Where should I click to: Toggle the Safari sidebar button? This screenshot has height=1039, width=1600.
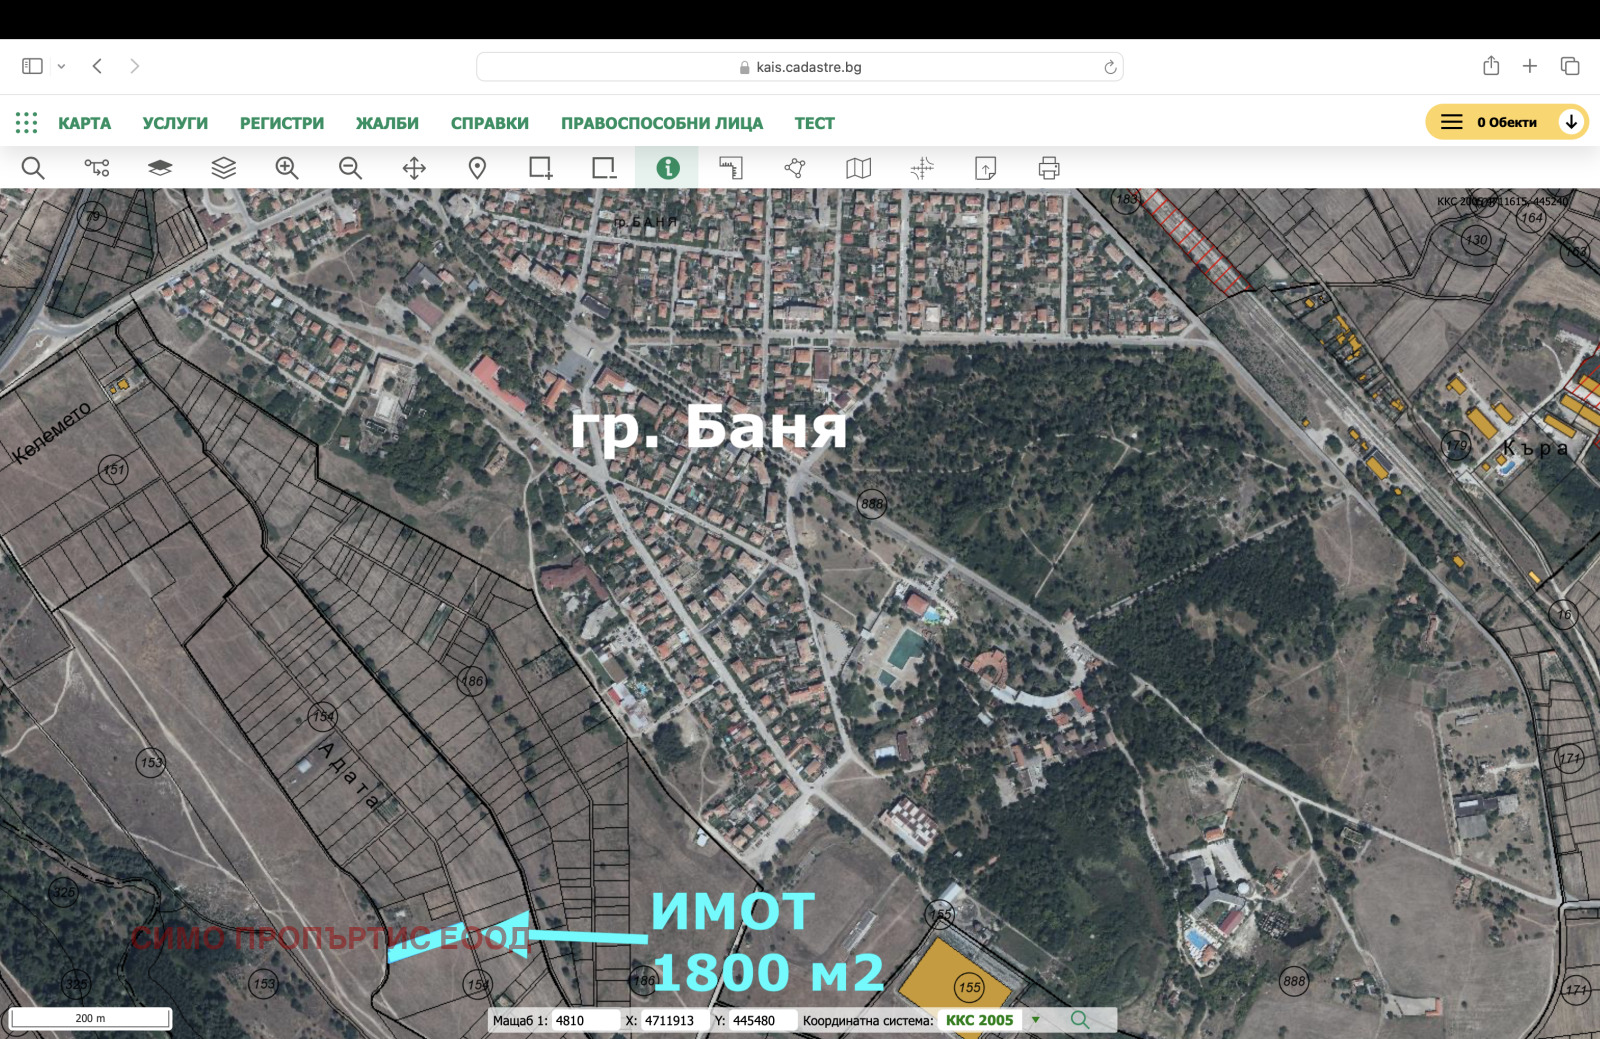tap(32, 66)
